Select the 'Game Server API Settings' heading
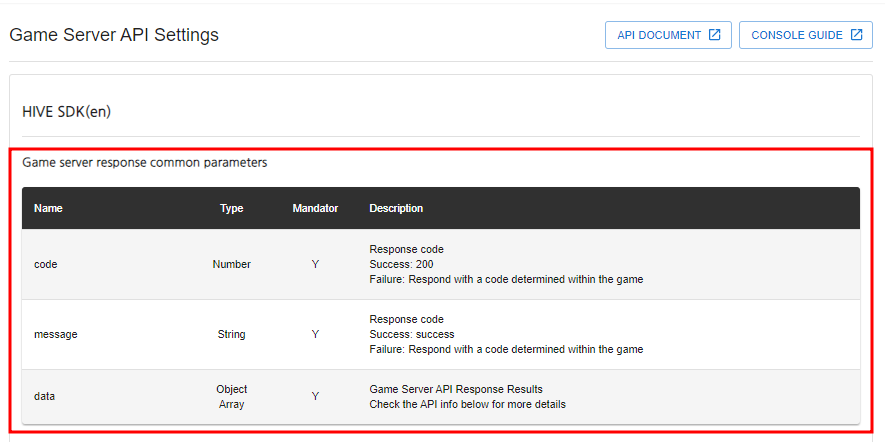The height and width of the screenshot is (442, 885). pyautogui.click(x=114, y=35)
